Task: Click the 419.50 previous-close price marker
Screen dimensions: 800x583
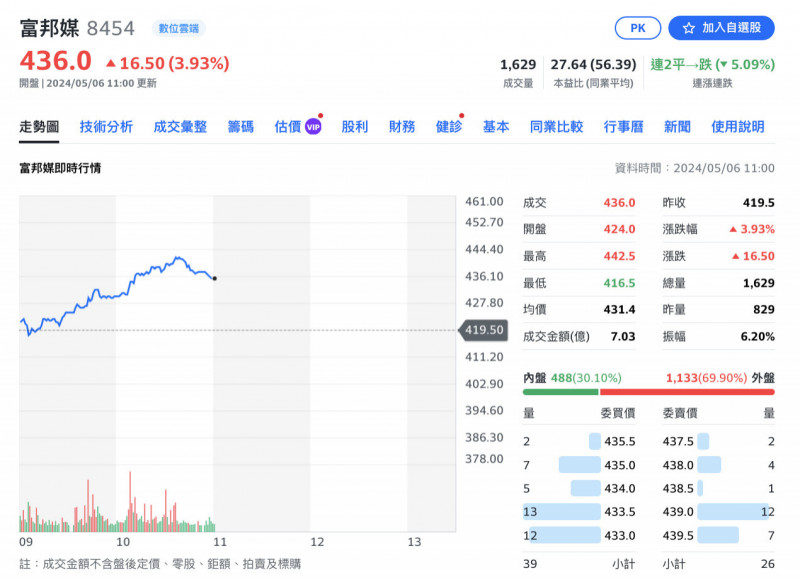Action: (x=483, y=330)
